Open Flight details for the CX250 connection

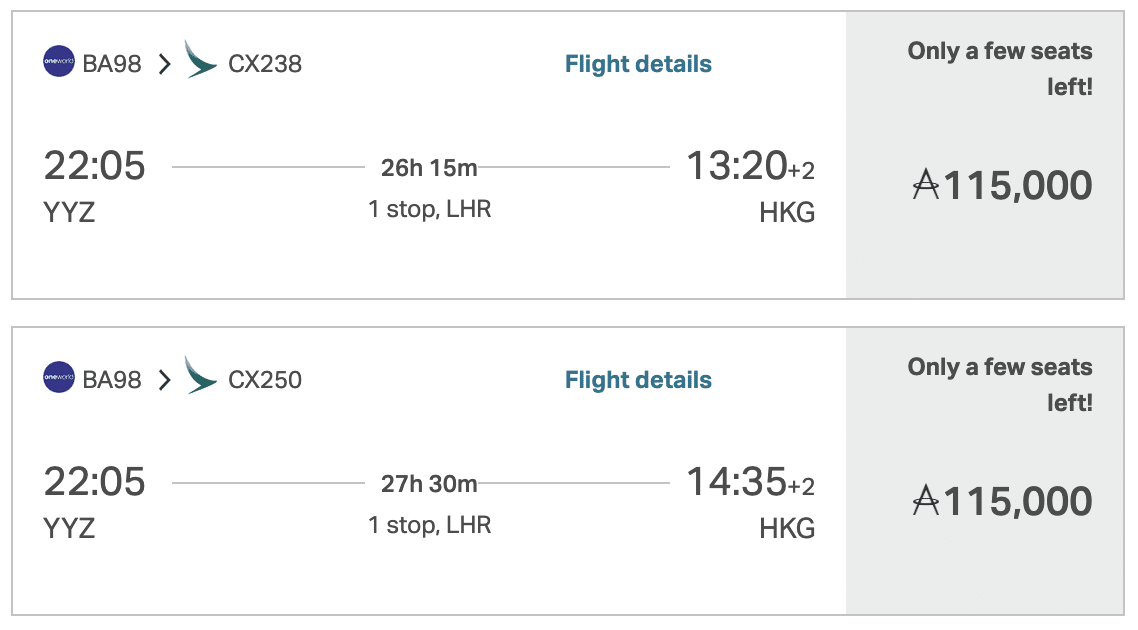pyautogui.click(x=637, y=379)
